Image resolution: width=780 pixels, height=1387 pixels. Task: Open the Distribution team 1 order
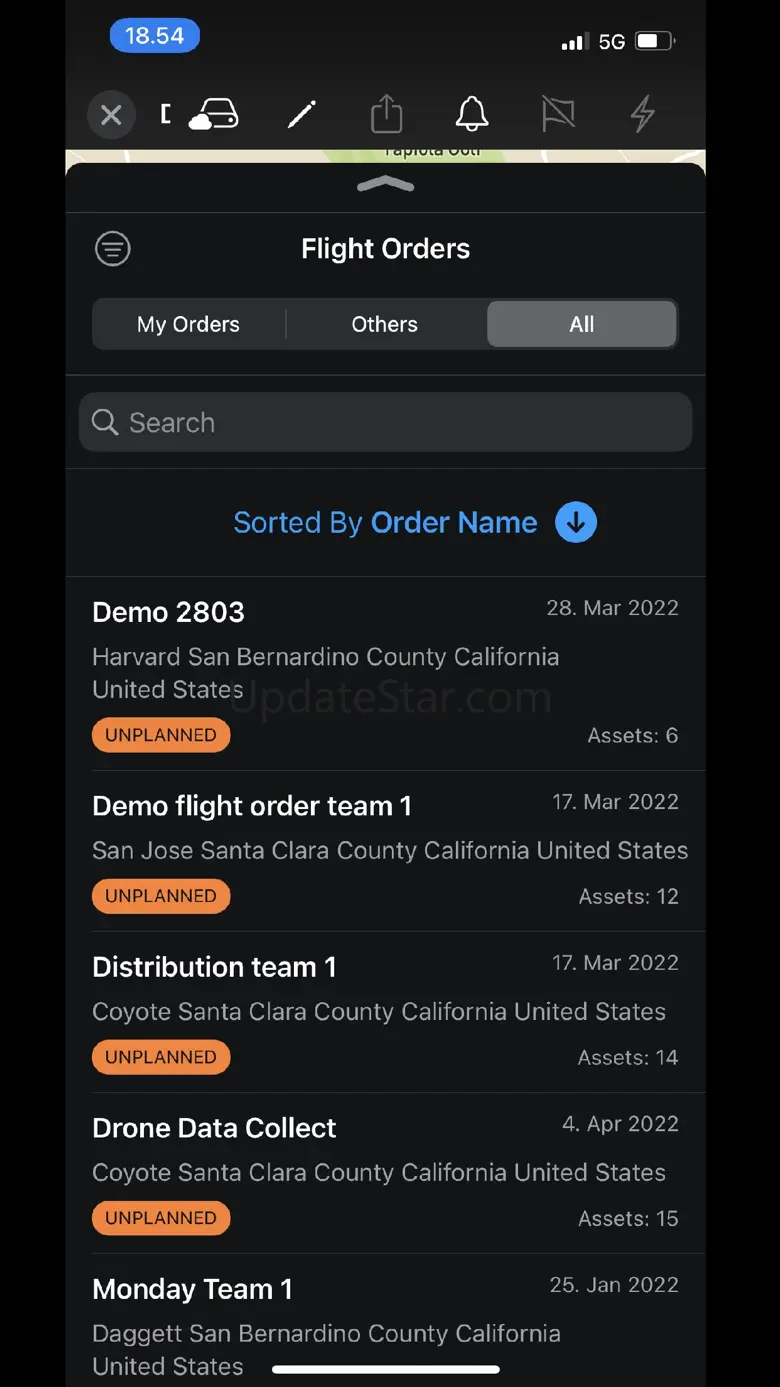[385, 1012]
